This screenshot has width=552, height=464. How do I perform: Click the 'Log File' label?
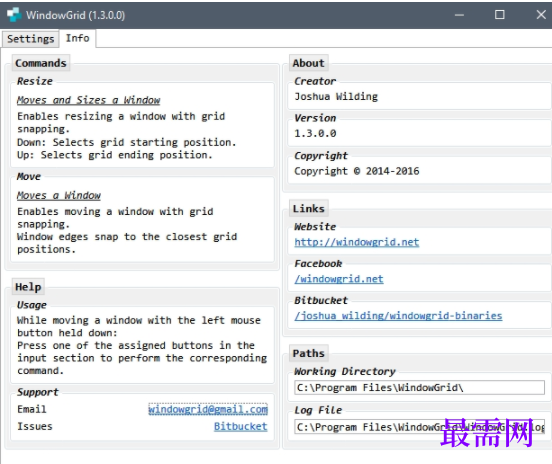(318, 410)
